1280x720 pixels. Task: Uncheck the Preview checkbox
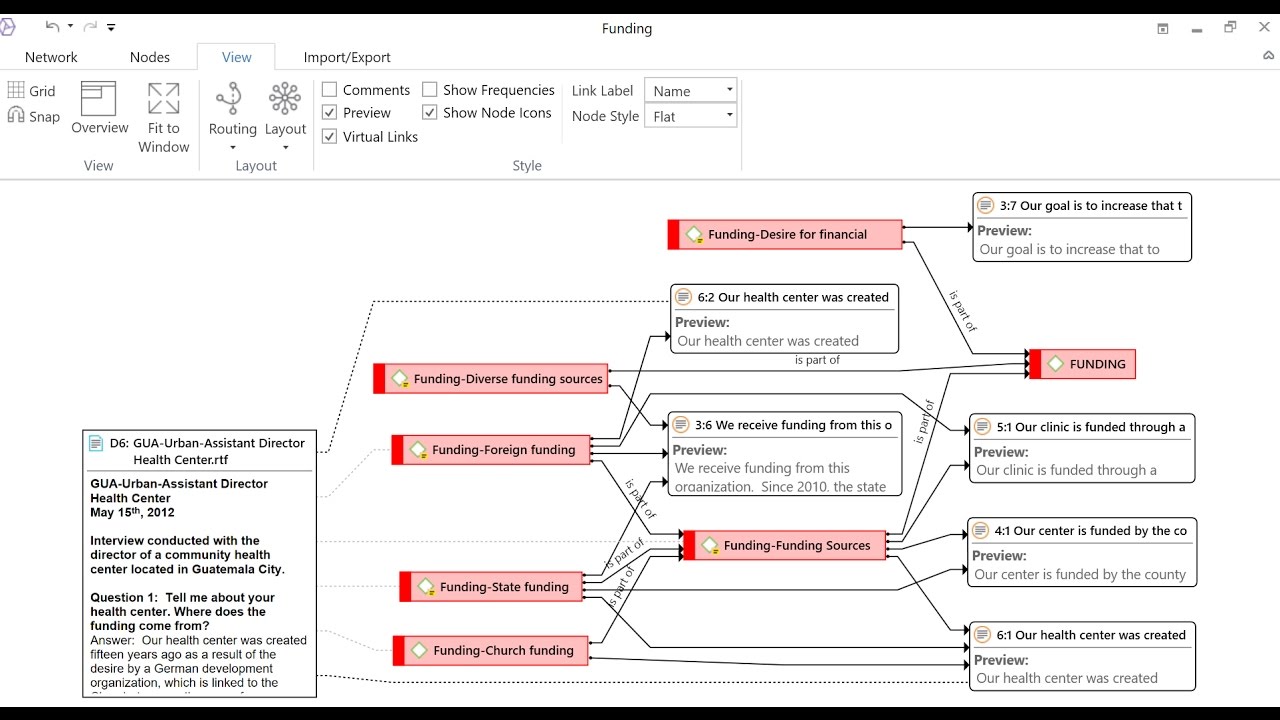(330, 113)
